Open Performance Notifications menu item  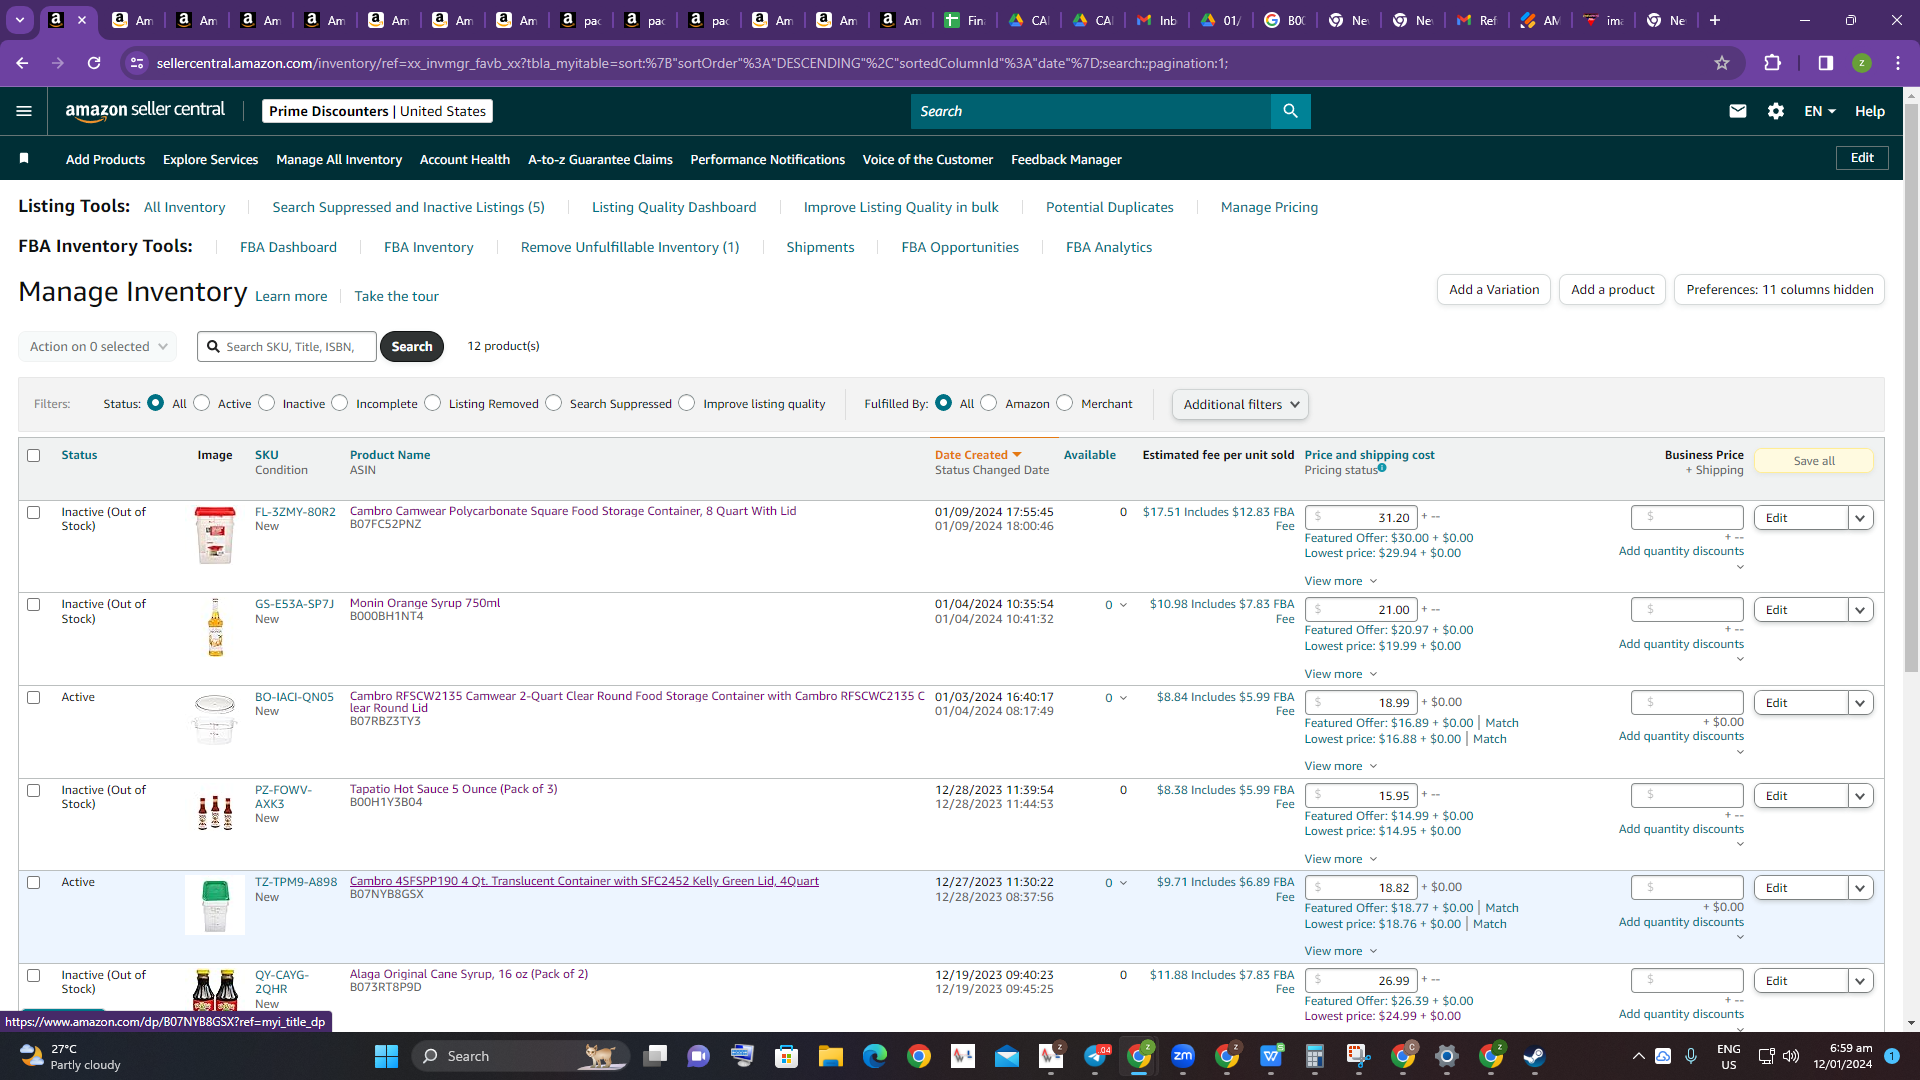click(767, 159)
